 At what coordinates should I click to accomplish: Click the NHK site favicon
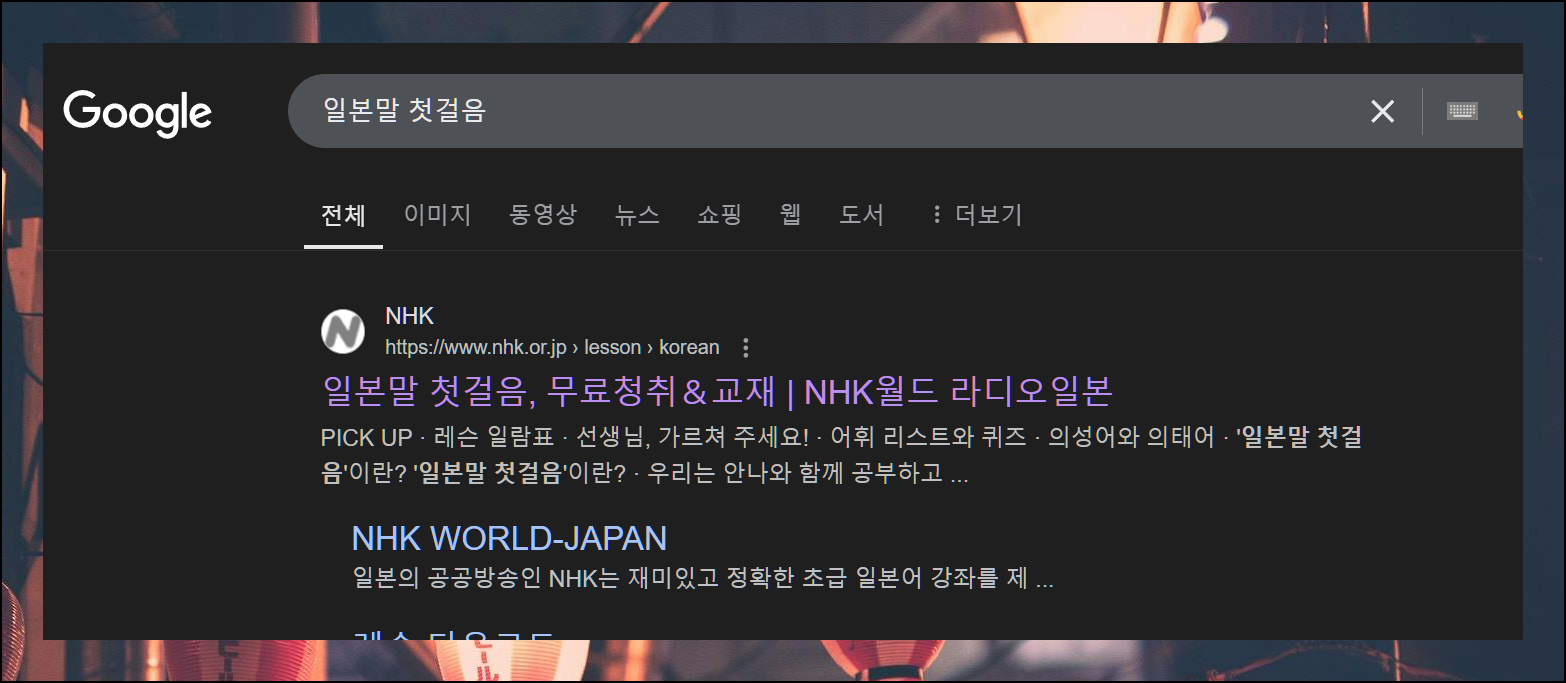343,332
